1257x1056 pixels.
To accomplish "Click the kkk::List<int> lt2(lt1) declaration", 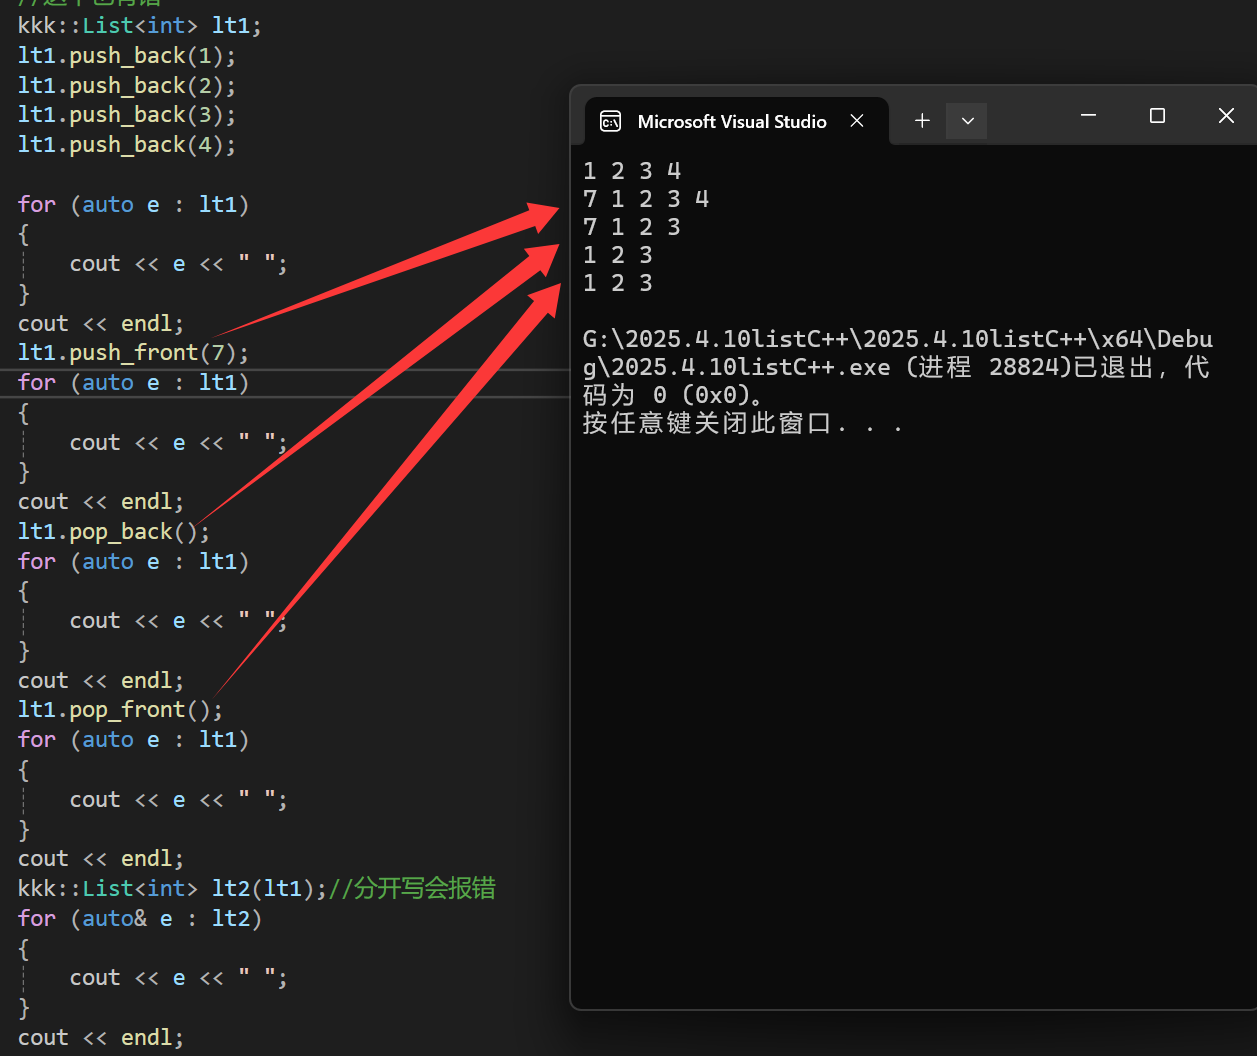I will point(171,888).
